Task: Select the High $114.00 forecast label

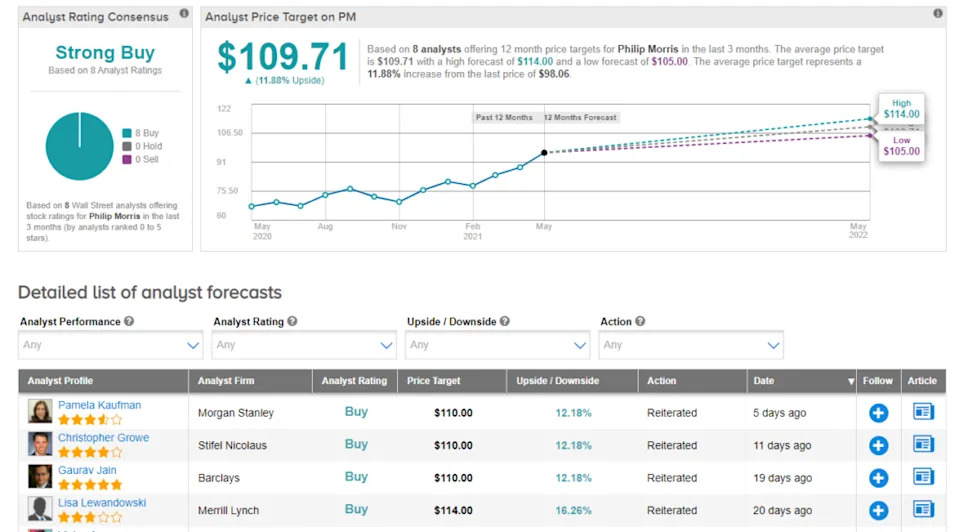Action: [x=900, y=109]
